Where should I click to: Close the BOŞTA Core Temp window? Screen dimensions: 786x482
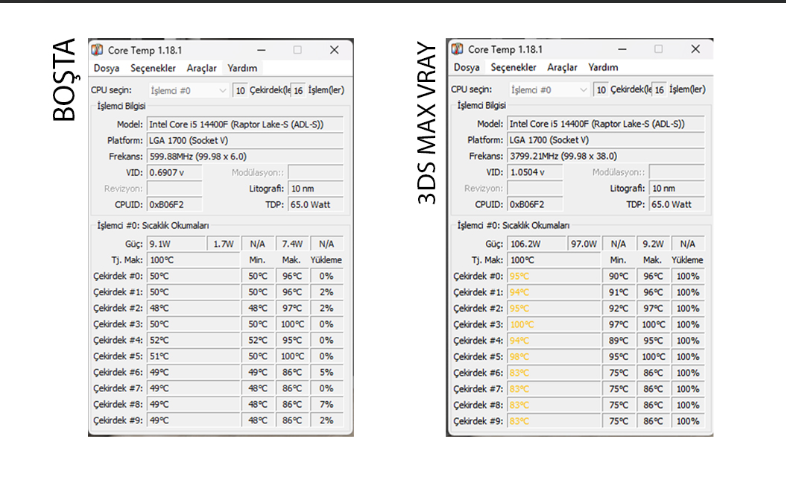tap(334, 50)
